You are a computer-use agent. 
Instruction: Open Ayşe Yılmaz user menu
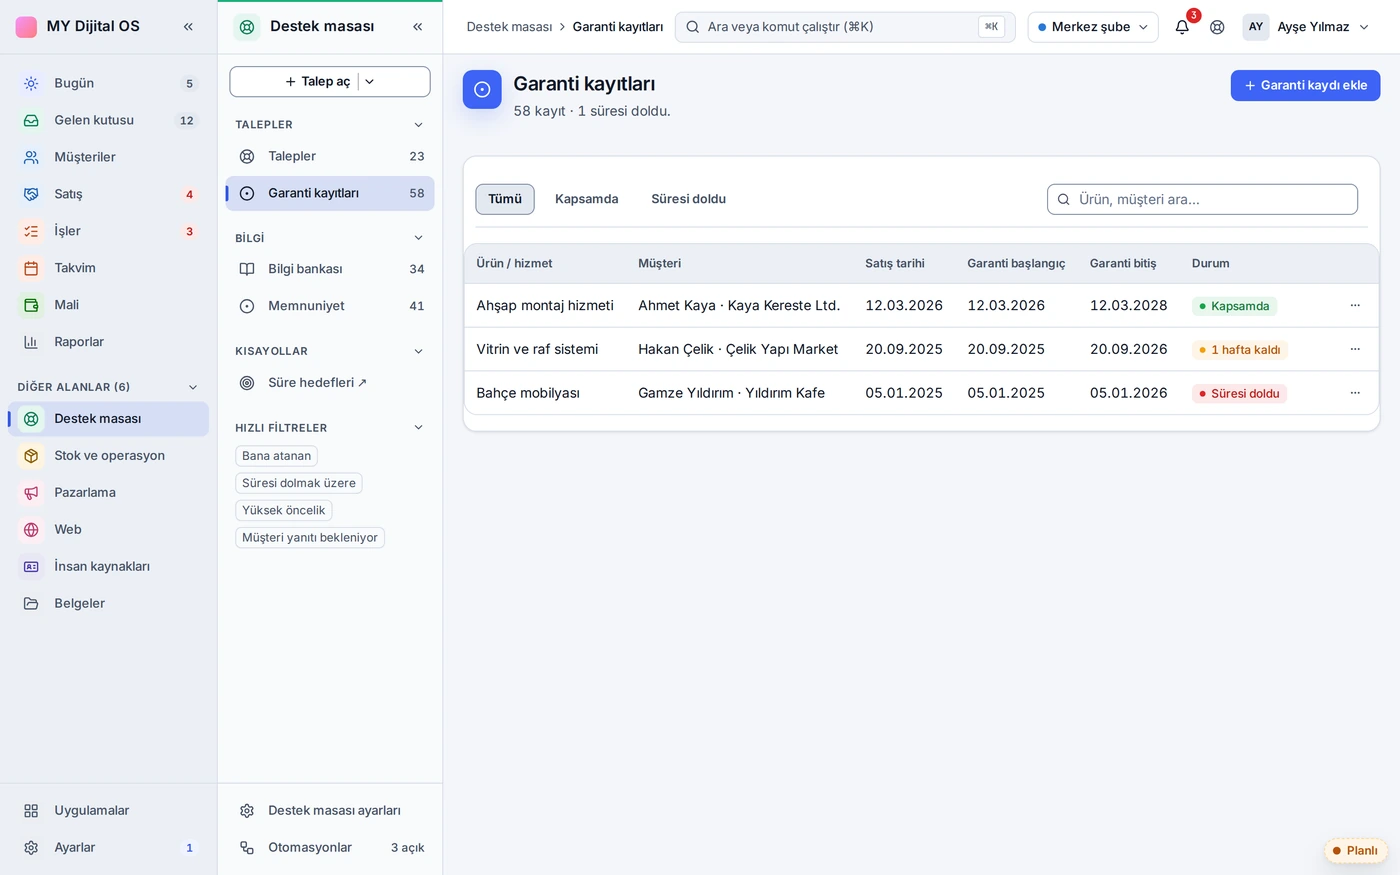pos(1306,27)
